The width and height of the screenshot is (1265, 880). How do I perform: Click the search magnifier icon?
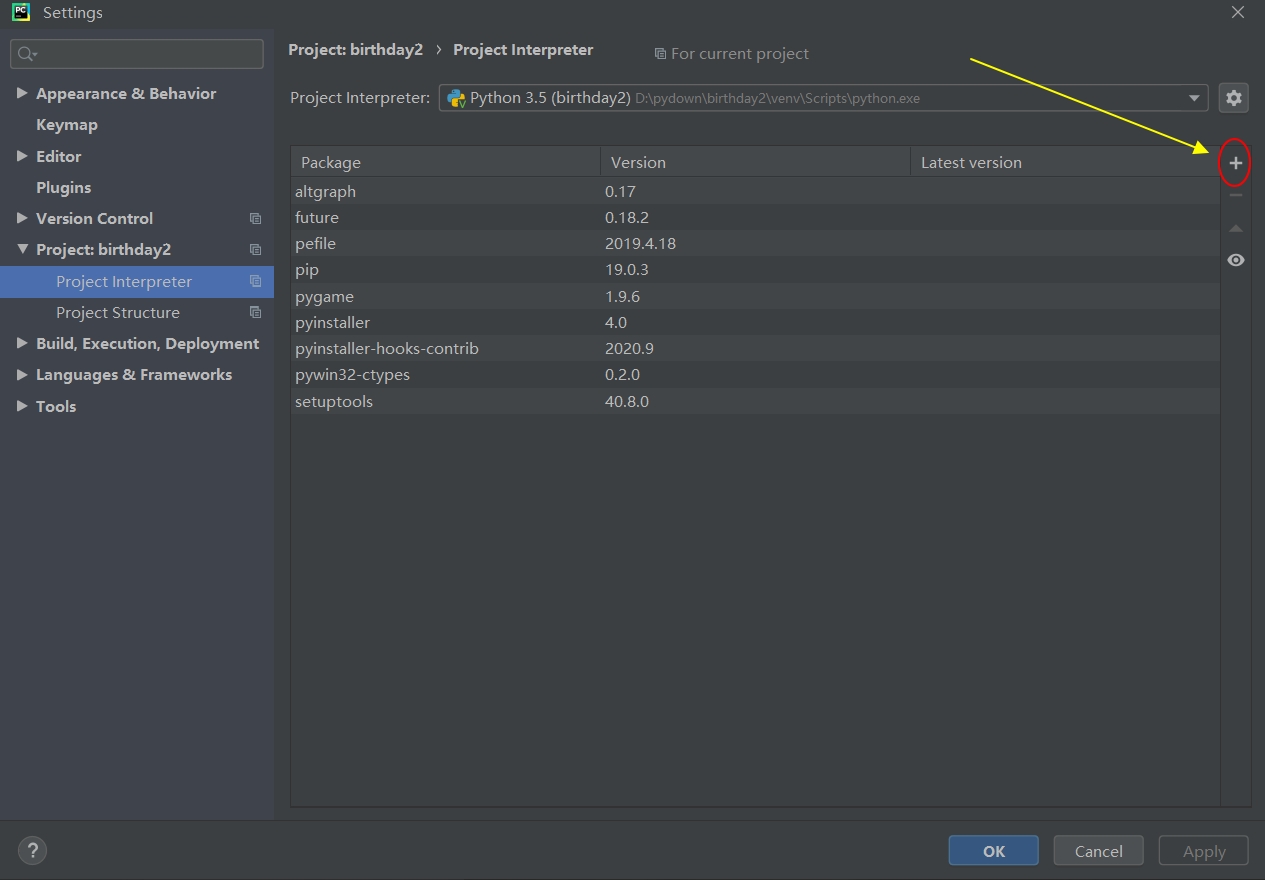(27, 54)
